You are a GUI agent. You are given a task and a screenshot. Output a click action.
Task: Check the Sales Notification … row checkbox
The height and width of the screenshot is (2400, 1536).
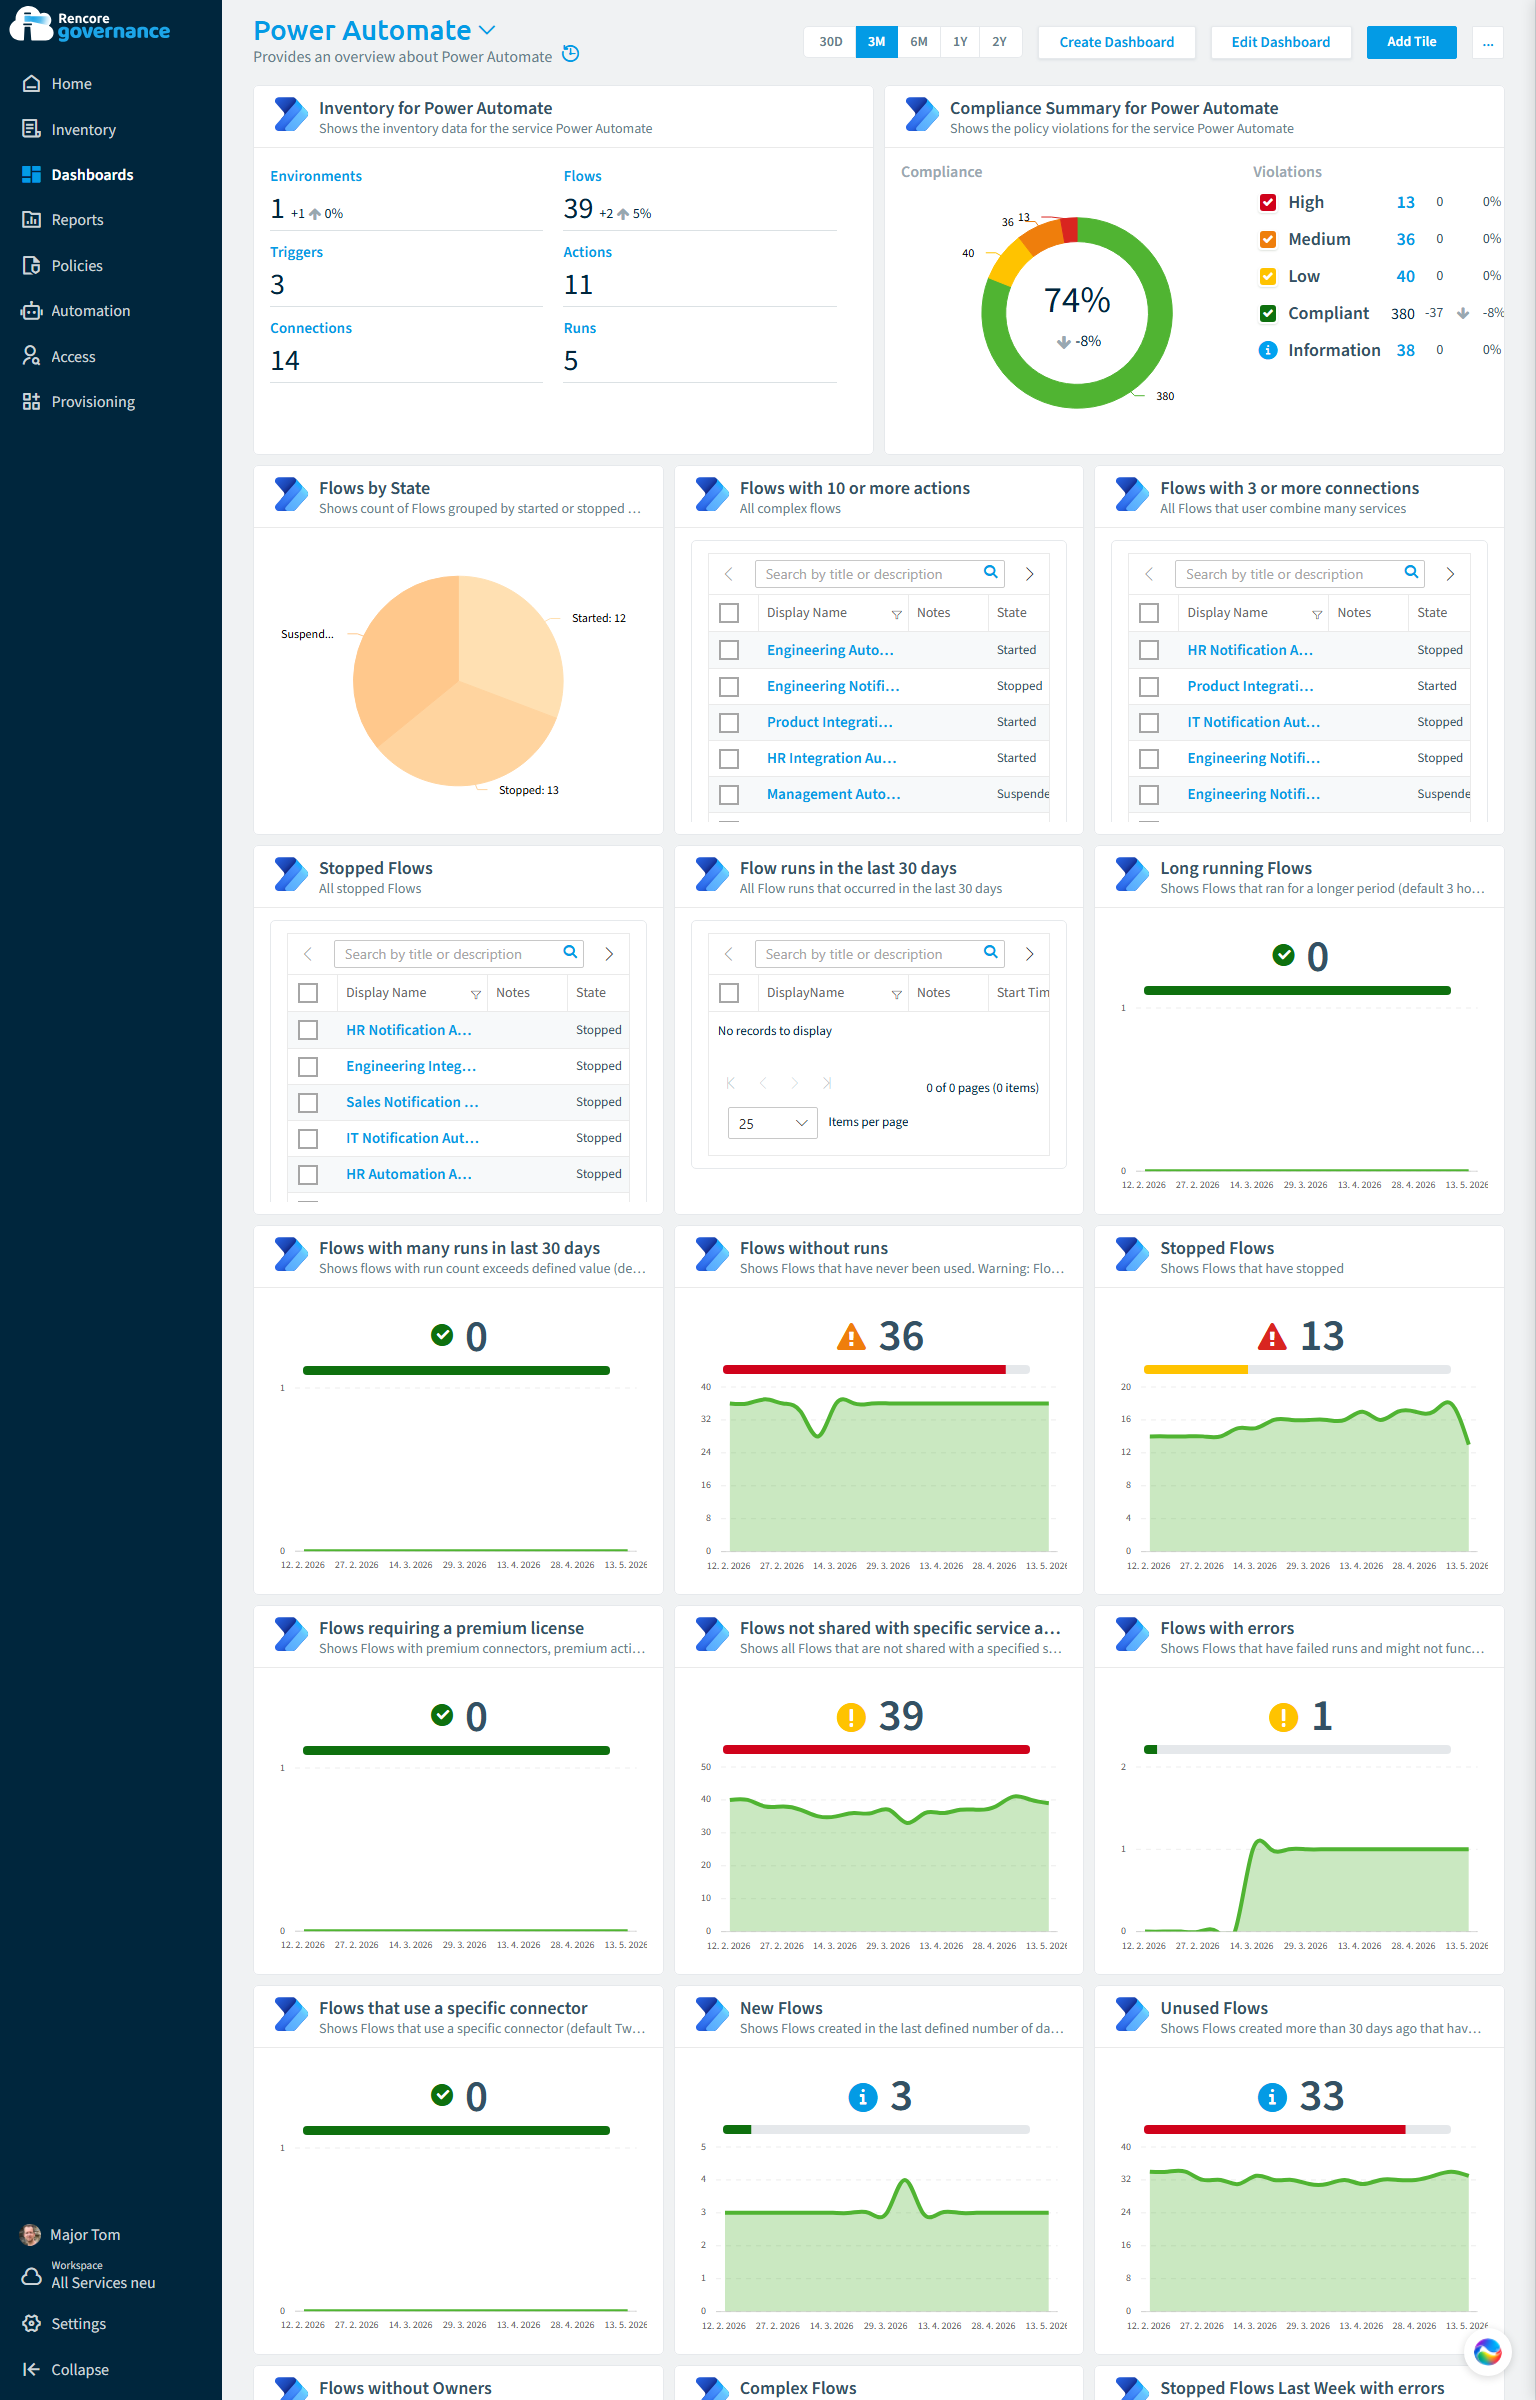[x=308, y=1102]
